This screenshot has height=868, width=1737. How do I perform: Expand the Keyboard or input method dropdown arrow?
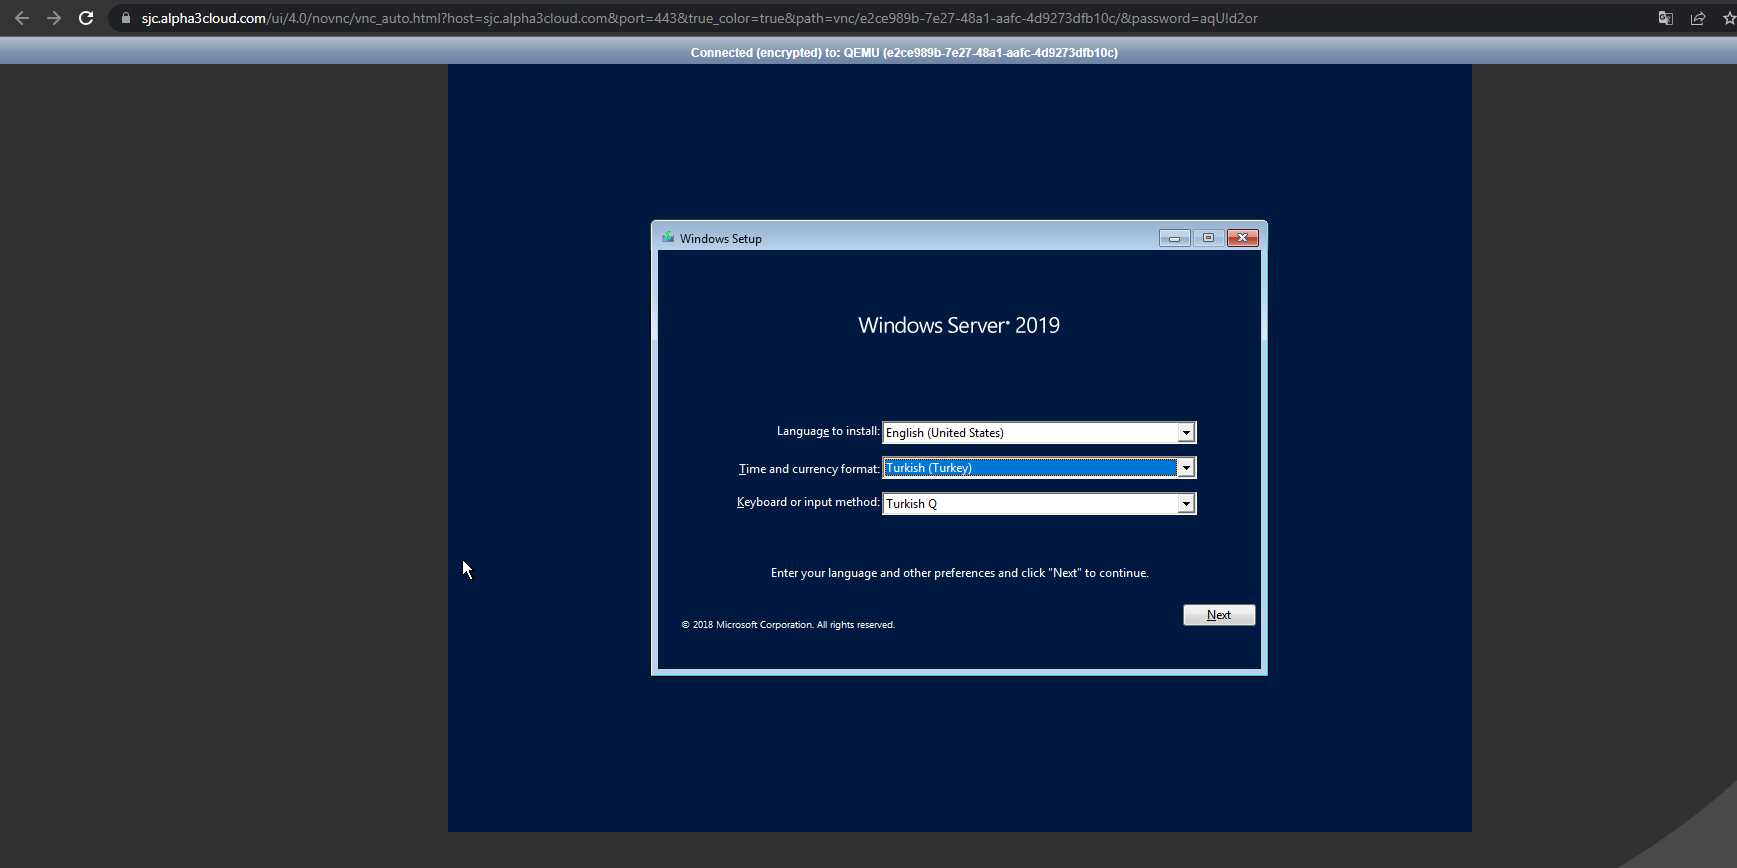tap(1186, 504)
